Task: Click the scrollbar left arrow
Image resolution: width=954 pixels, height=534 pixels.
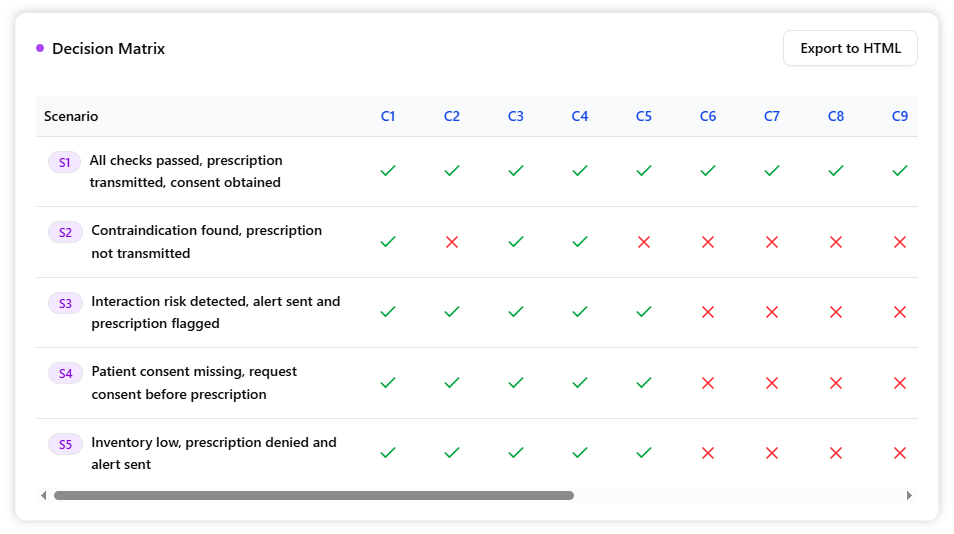Action: pos(44,495)
